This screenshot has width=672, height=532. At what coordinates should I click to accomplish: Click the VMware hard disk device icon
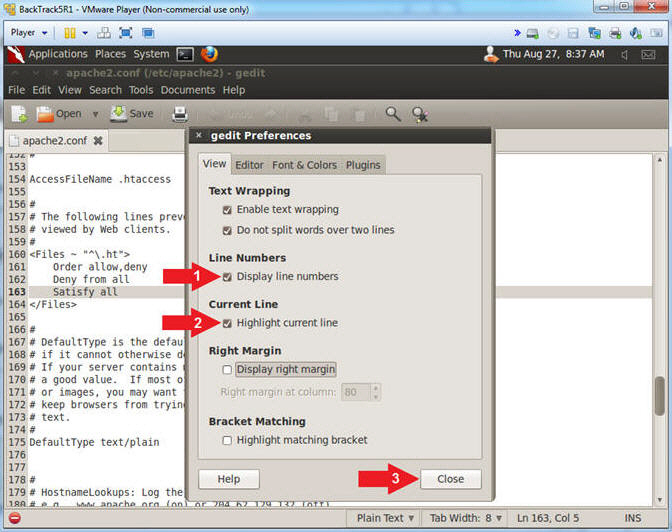(533, 33)
